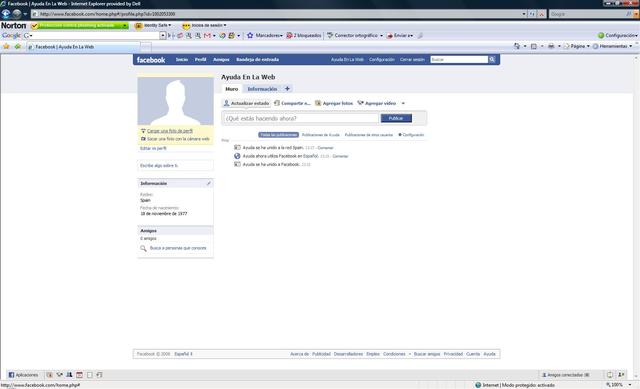Image resolution: width=640 pixels, height=389 pixels.
Task: Open the Inicio page in the Facebook header
Action: click(182, 60)
